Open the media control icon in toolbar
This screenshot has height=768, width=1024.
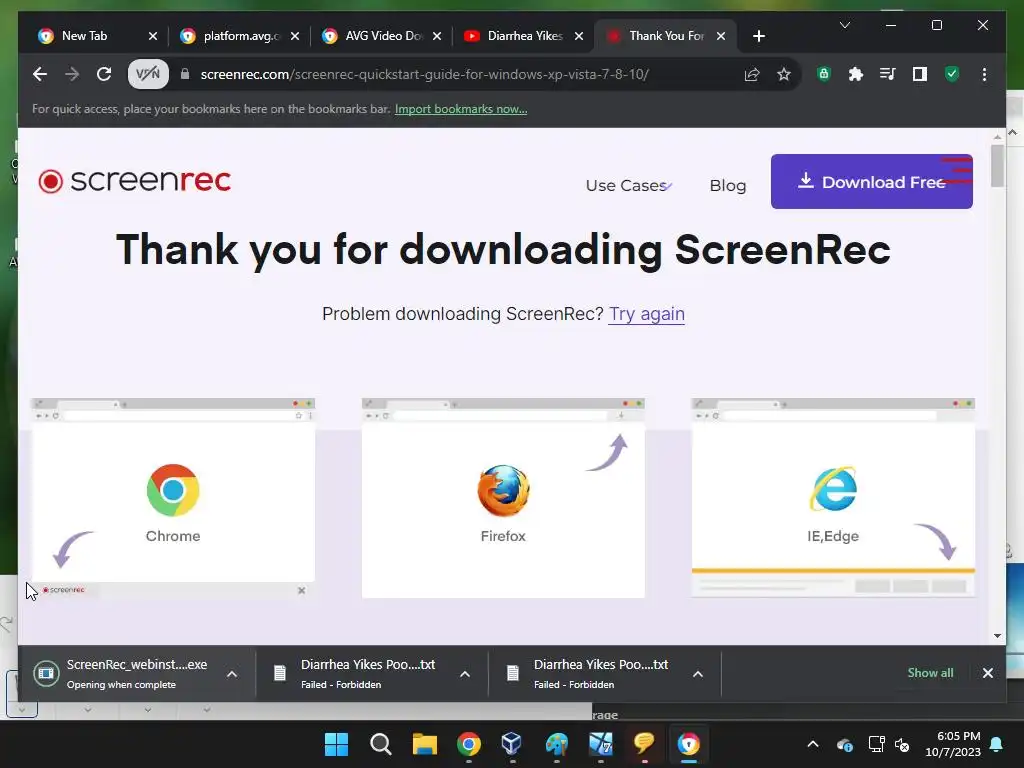[x=888, y=74]
